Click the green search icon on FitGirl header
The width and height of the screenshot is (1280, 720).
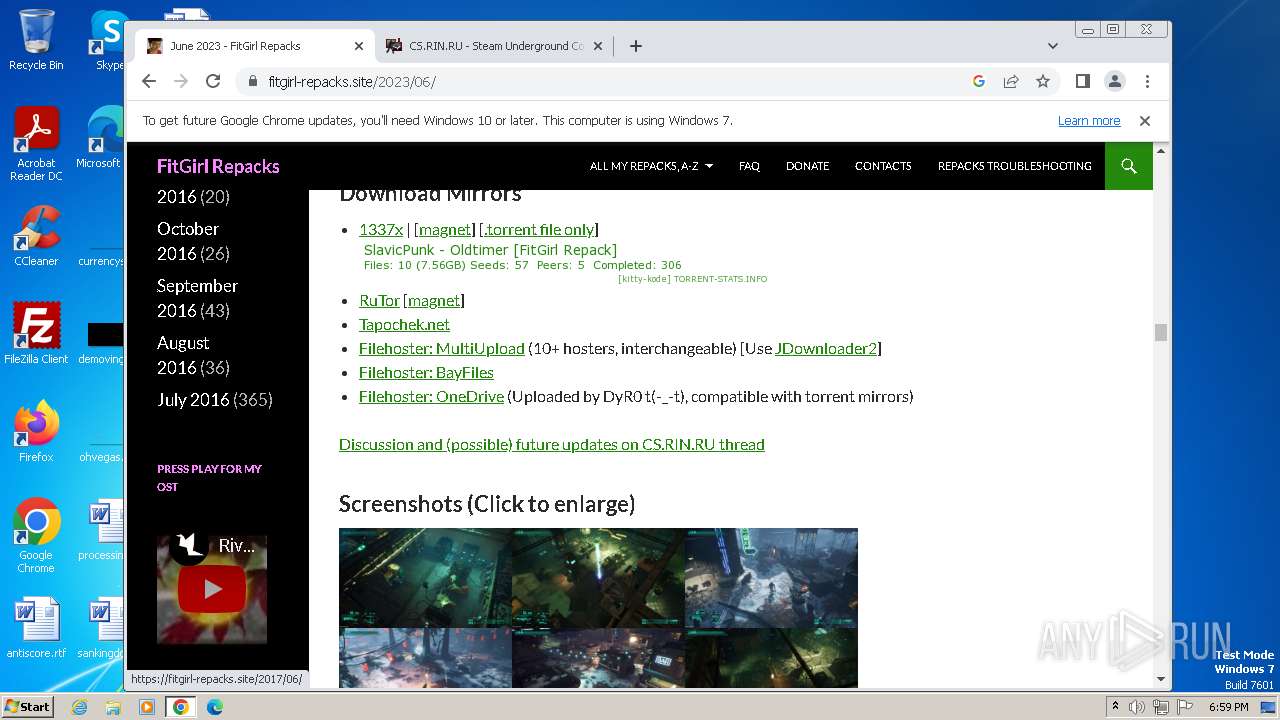tap(1129, 166)
